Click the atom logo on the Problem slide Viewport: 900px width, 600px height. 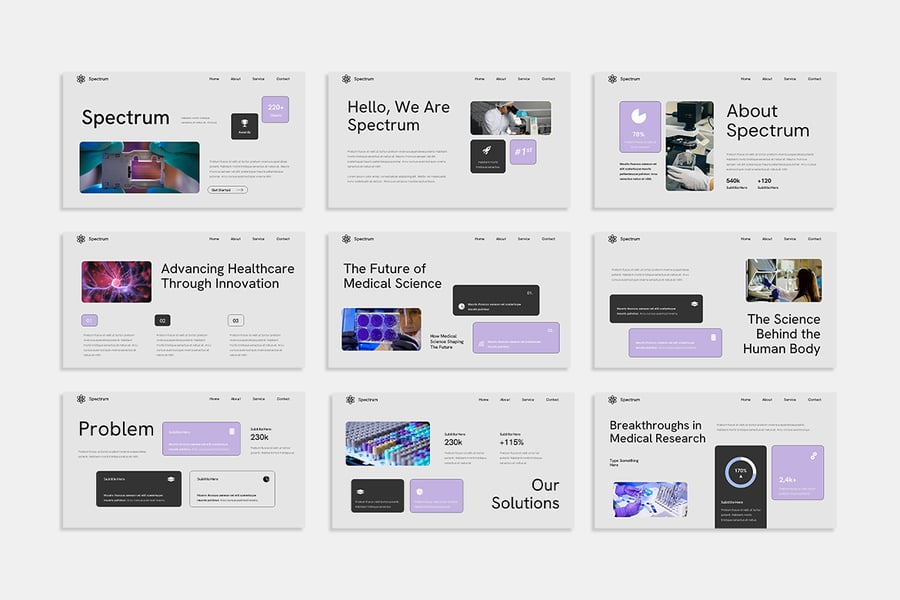(81, 399)
